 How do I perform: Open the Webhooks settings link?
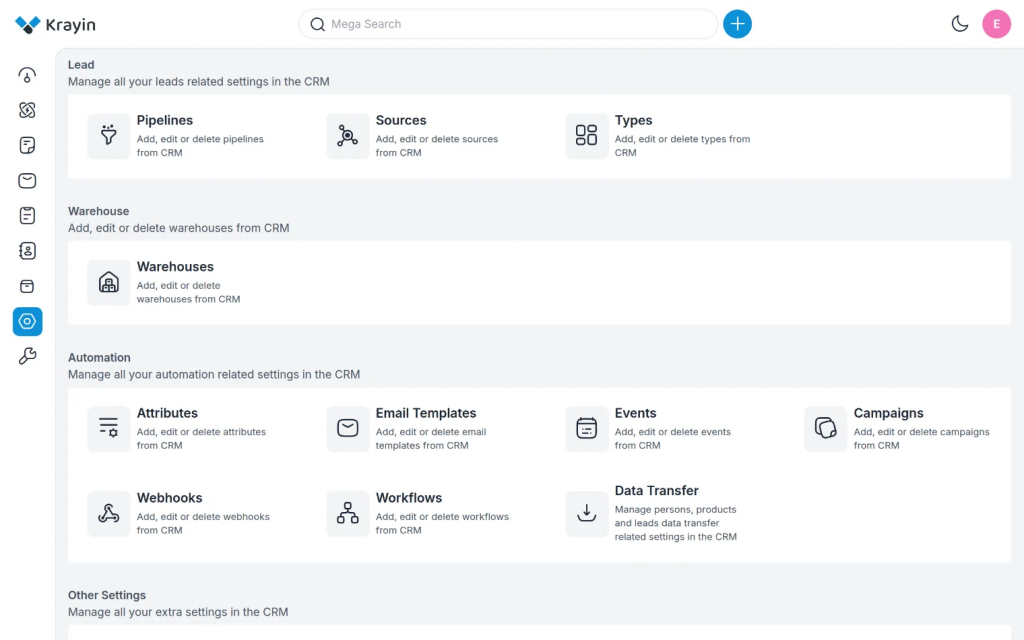(170, 498)
